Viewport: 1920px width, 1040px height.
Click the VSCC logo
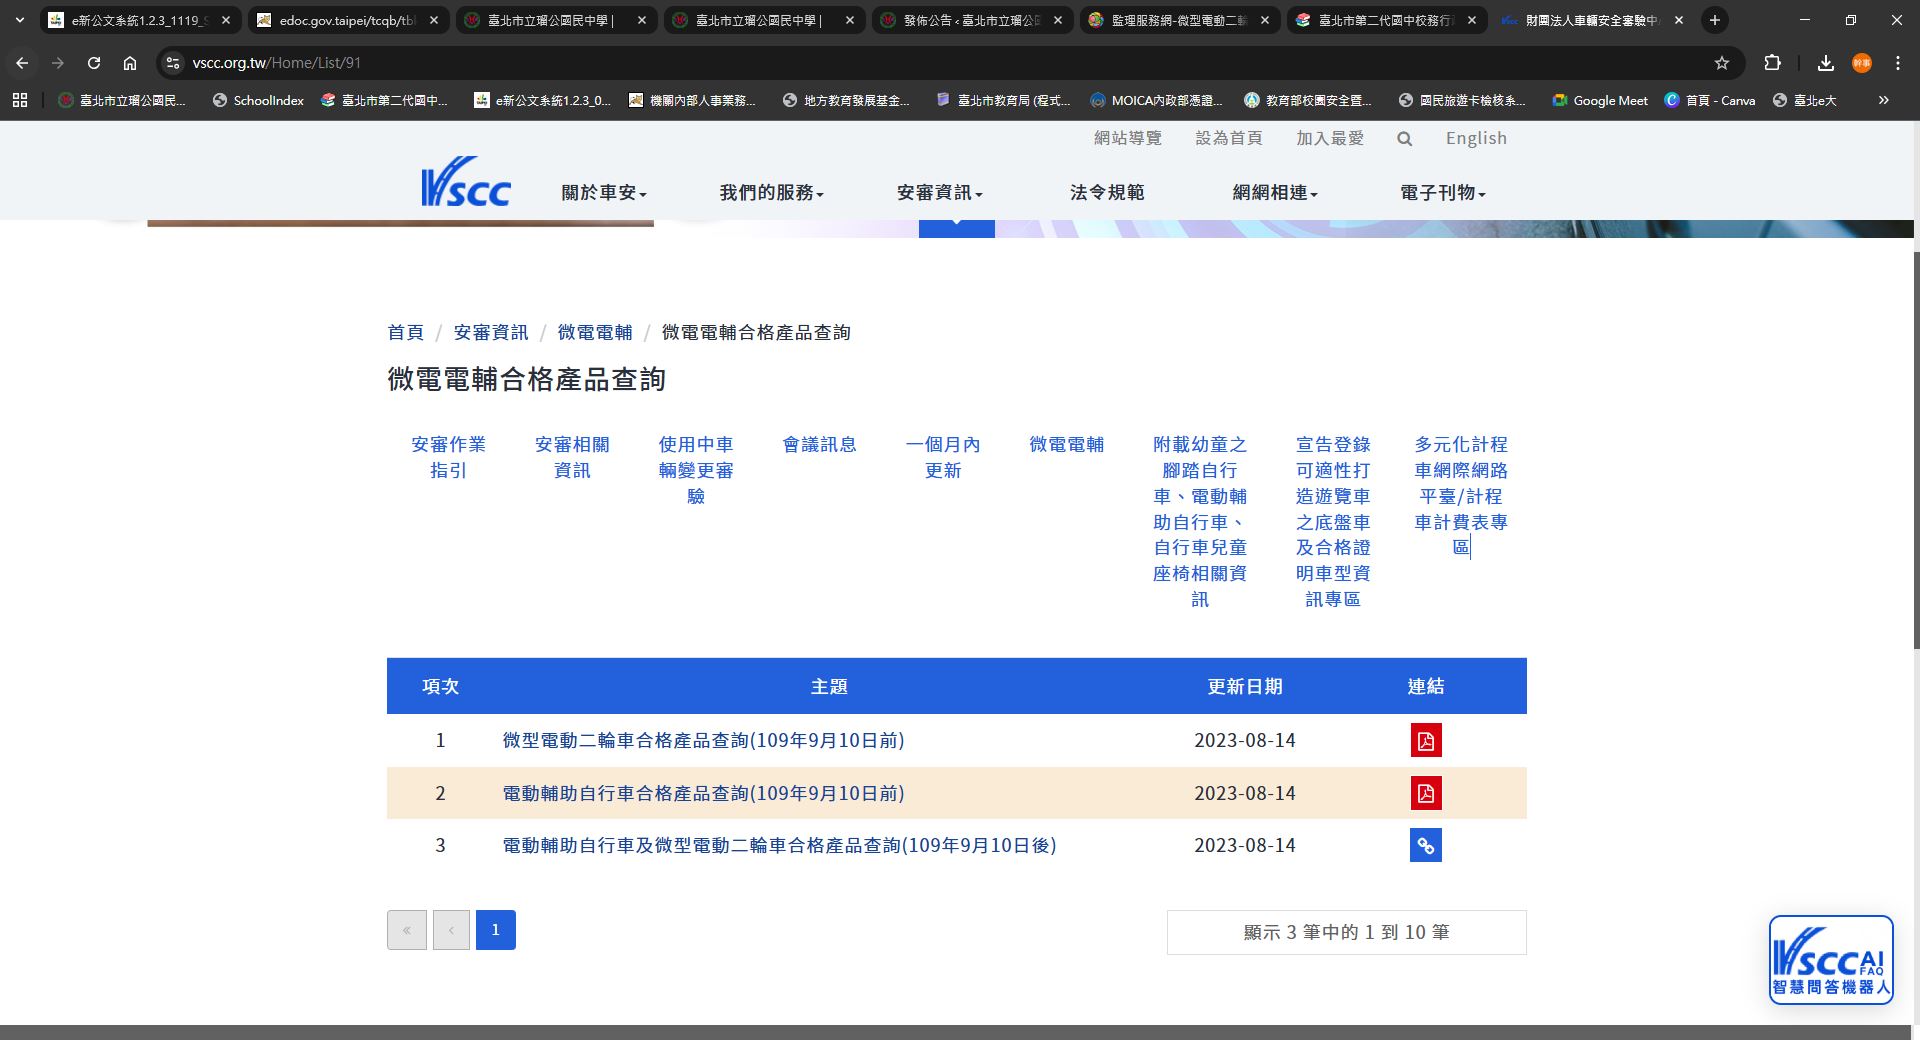tap(466, 181)
